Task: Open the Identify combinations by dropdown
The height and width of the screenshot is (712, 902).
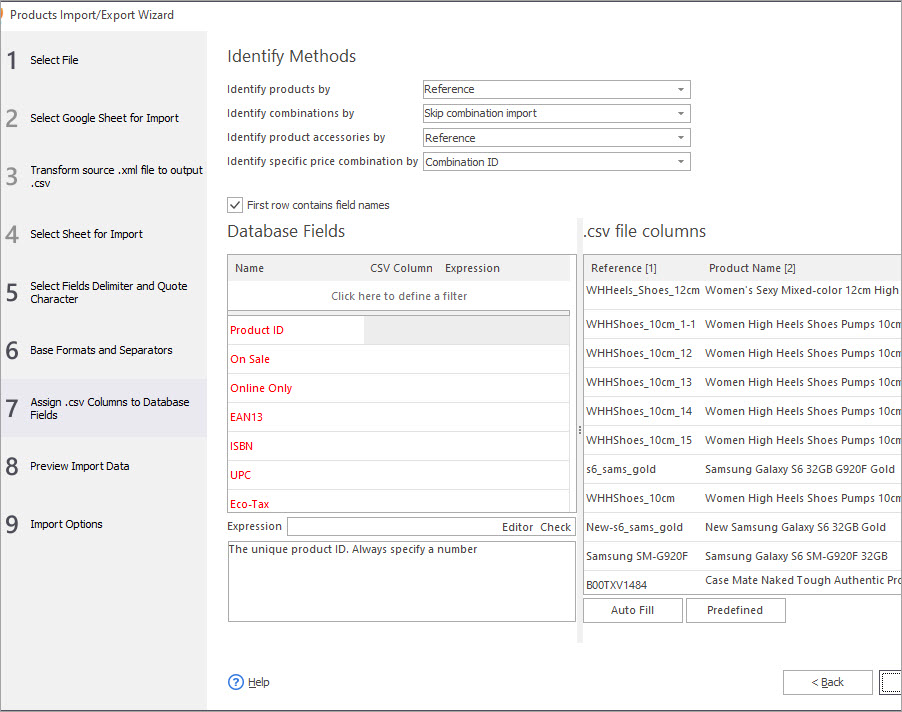Action: 556,113
